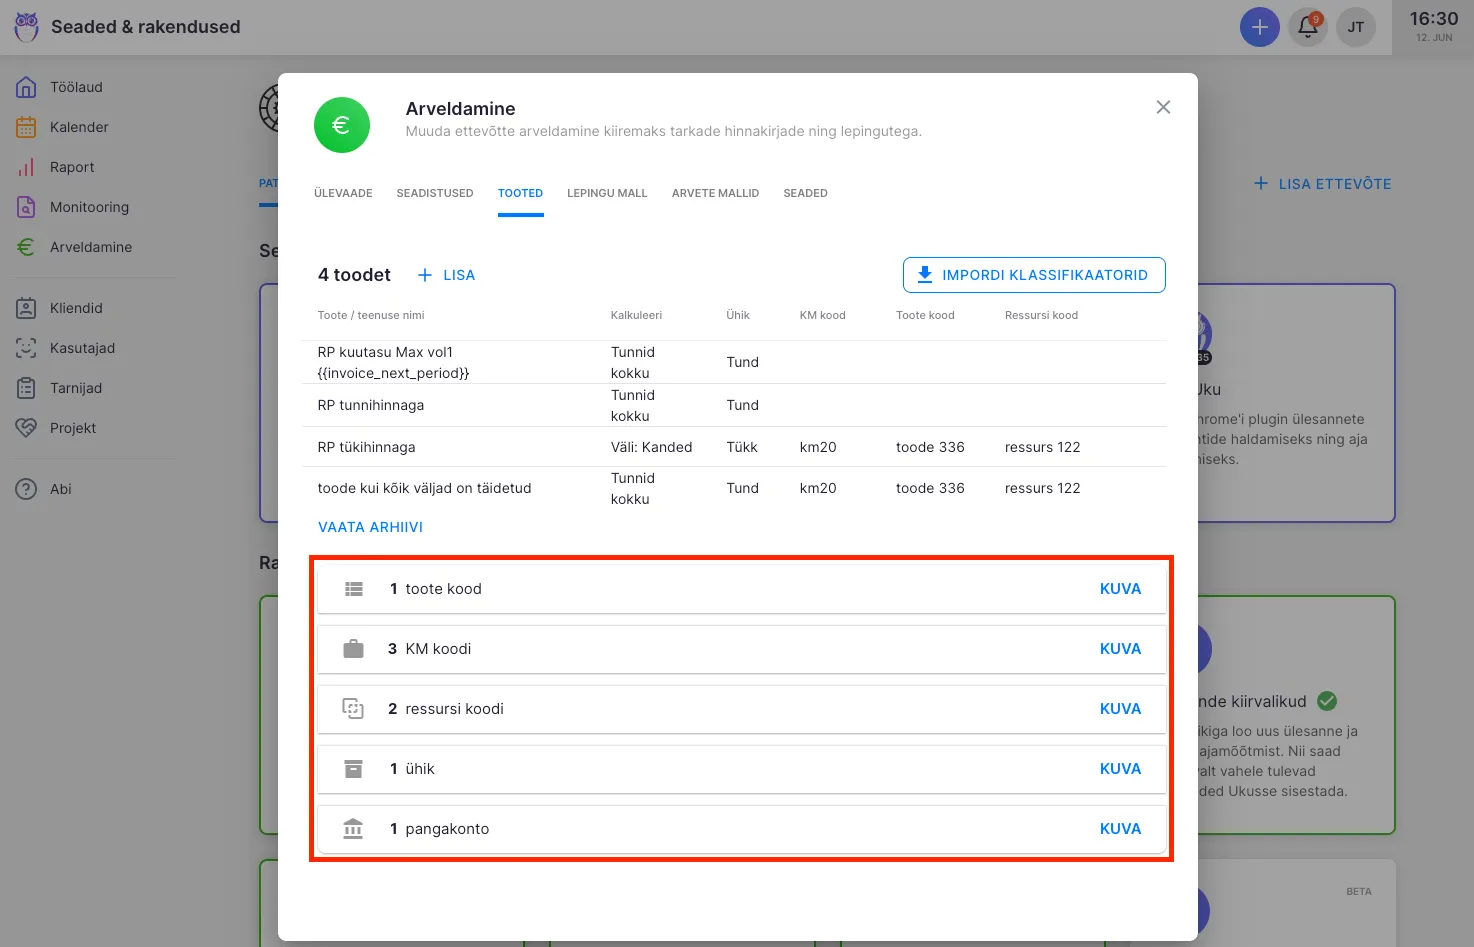
Task: Click the green euro Arveldamine icon
Action: tap(341, 125)
